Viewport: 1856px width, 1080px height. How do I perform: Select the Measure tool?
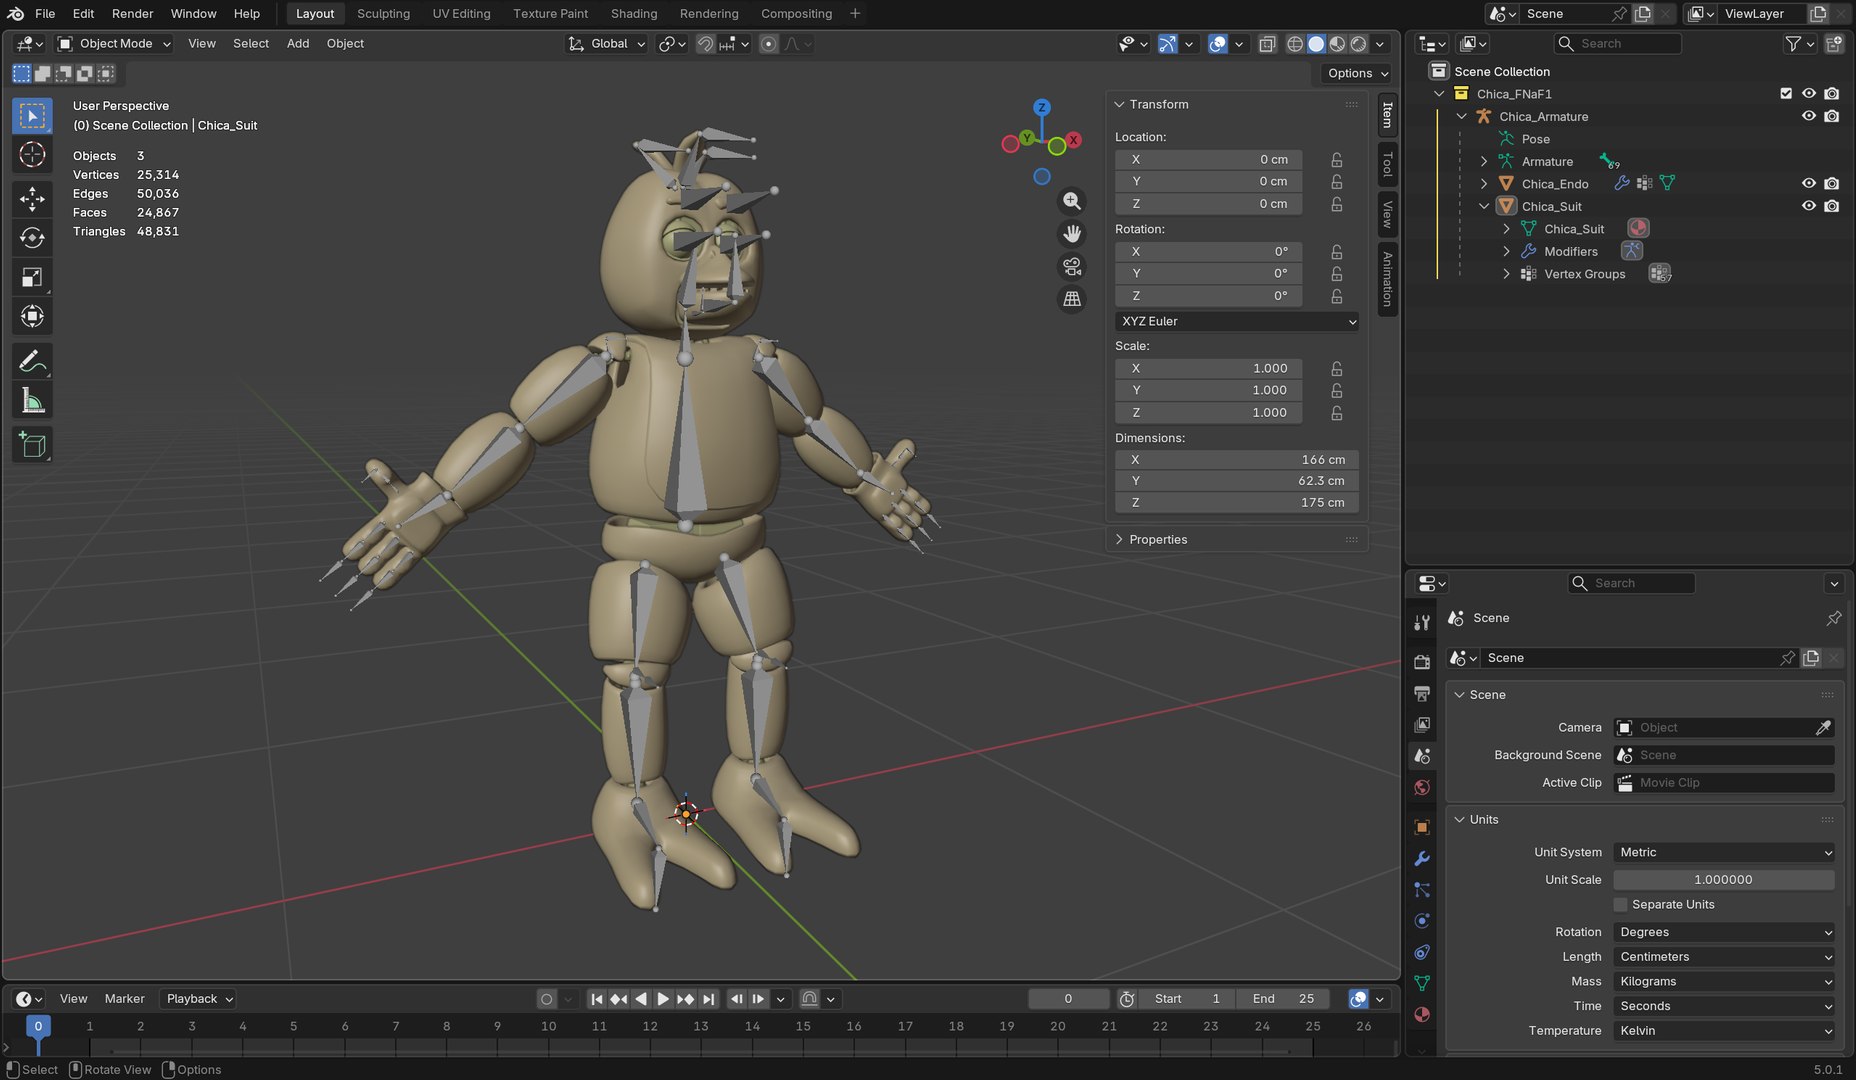tap(32, 400)
